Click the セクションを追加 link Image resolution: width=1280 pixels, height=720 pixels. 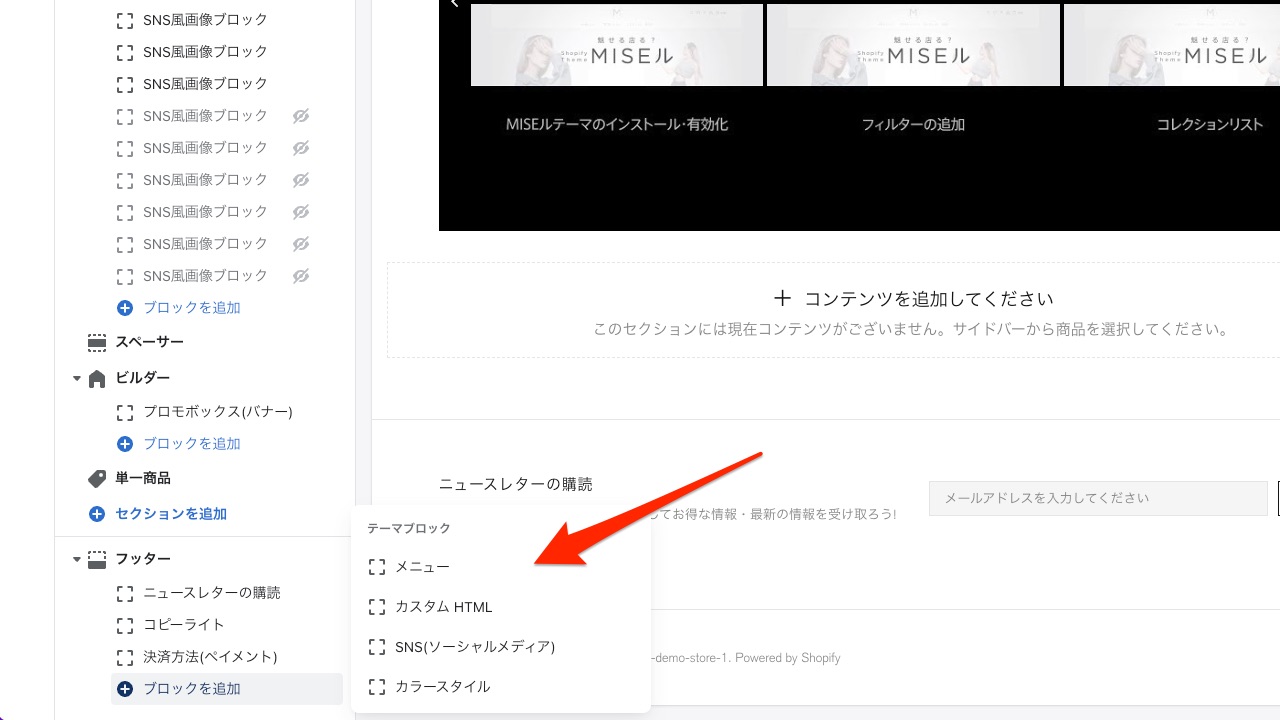click(171, 514)
